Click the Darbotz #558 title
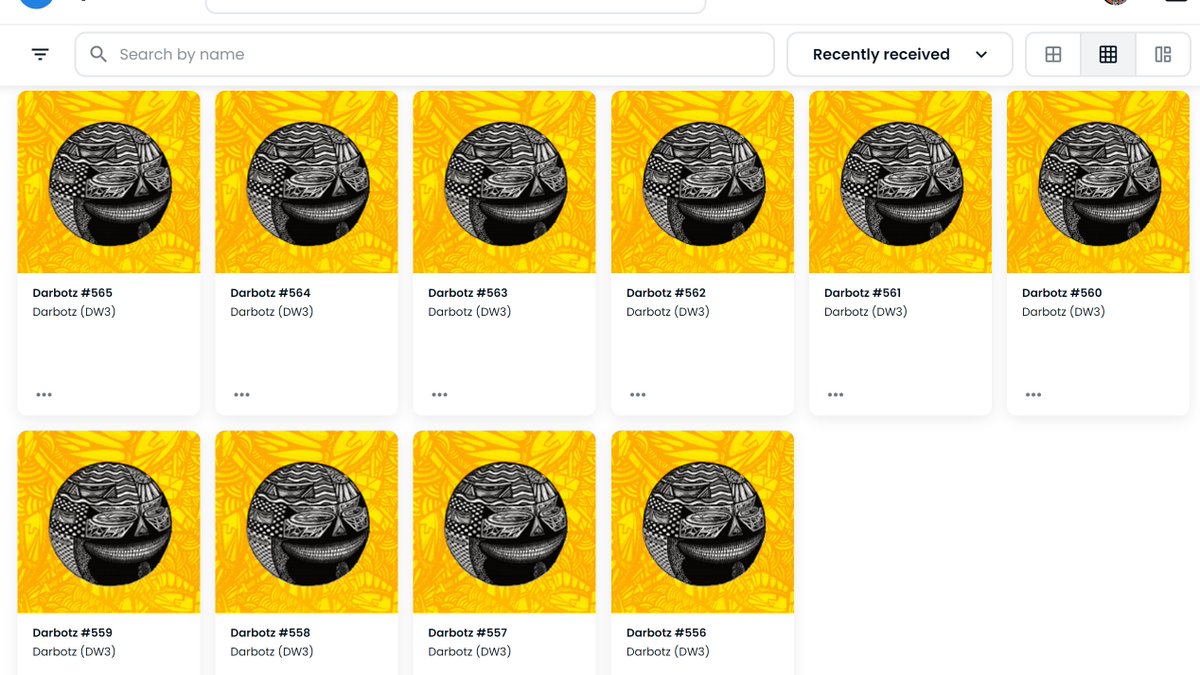 point(270,633)
